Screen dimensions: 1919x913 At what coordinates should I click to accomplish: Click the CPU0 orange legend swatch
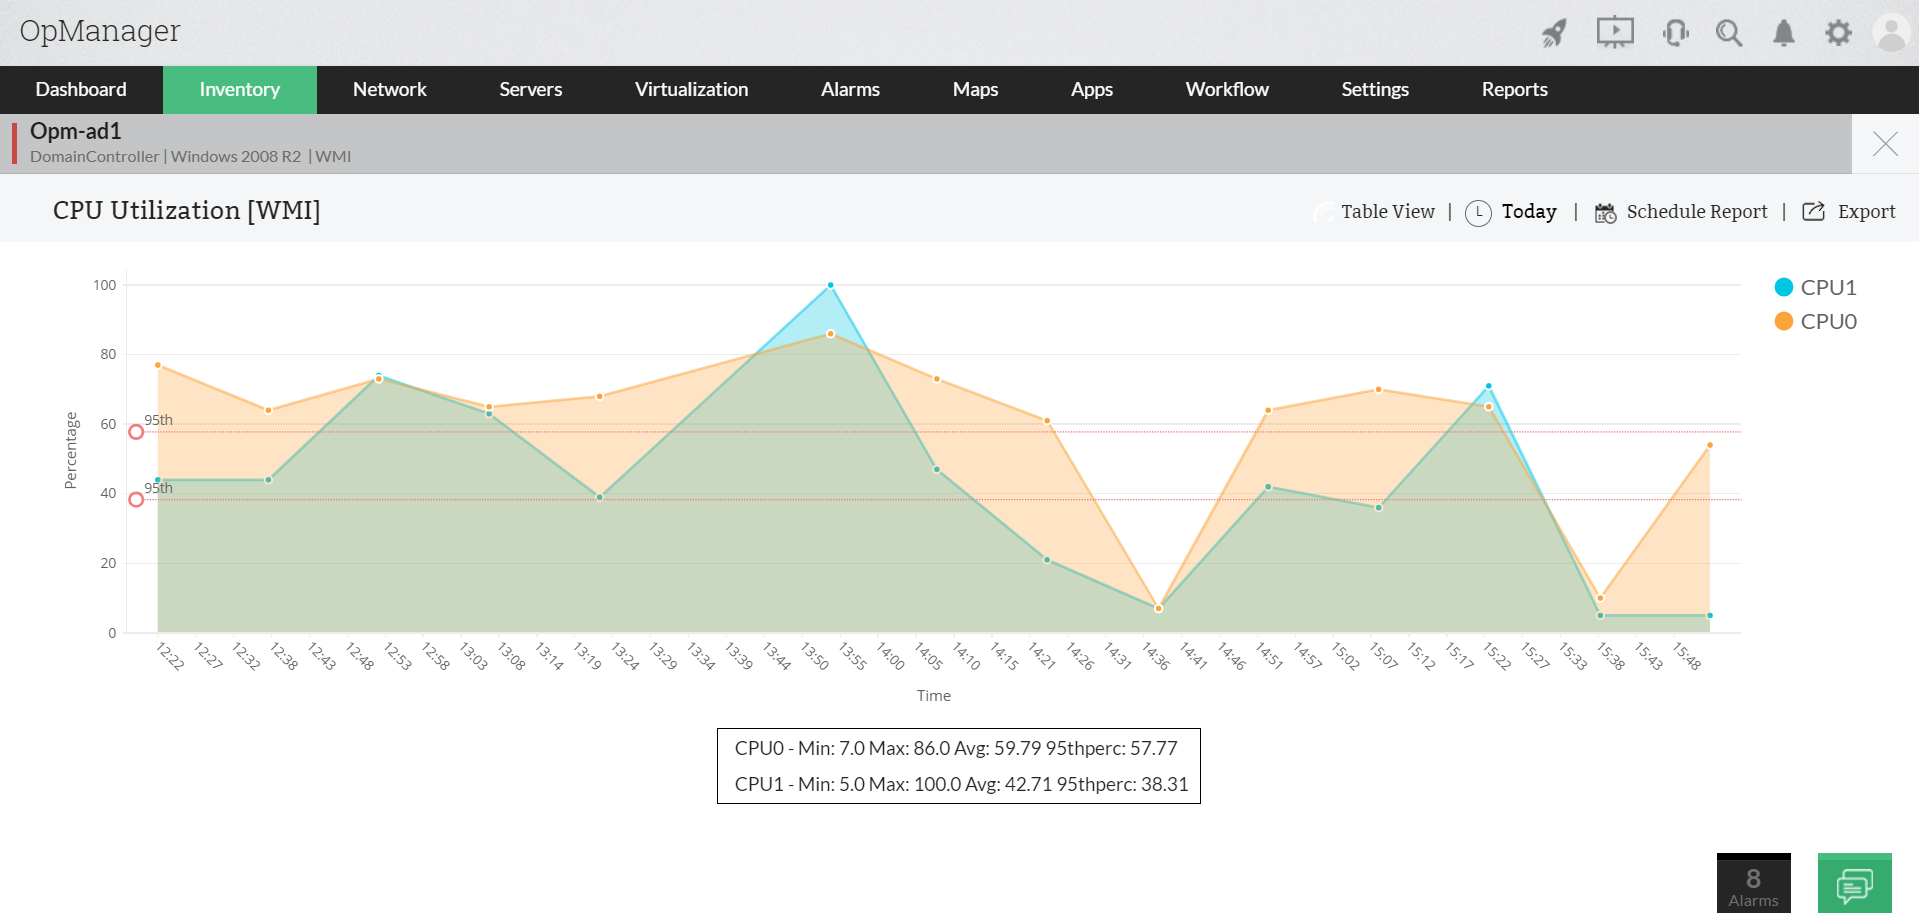1783,321
